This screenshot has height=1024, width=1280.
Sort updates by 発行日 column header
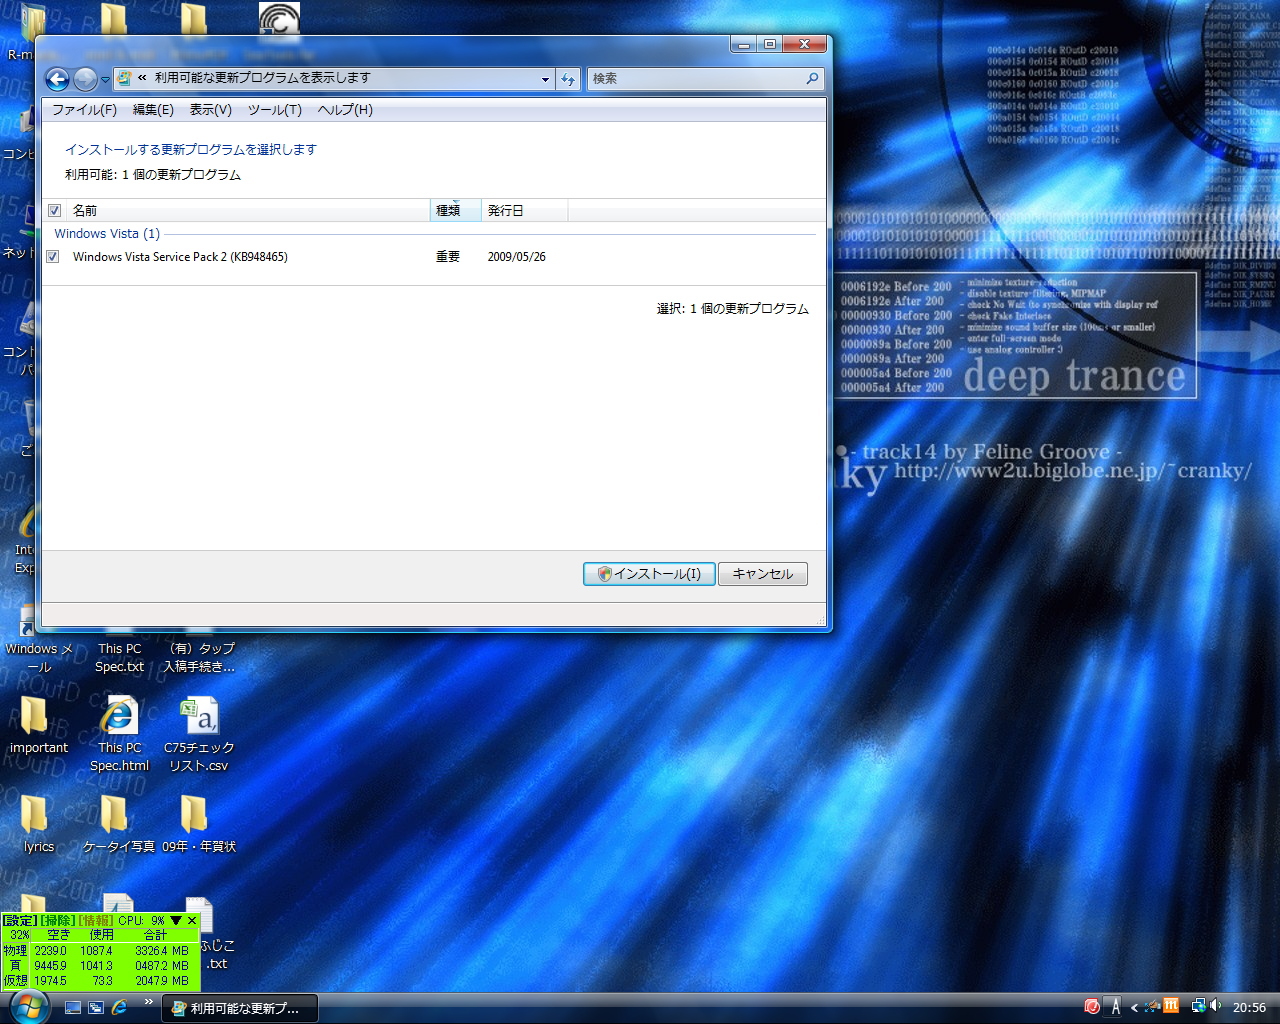(525, 210)
